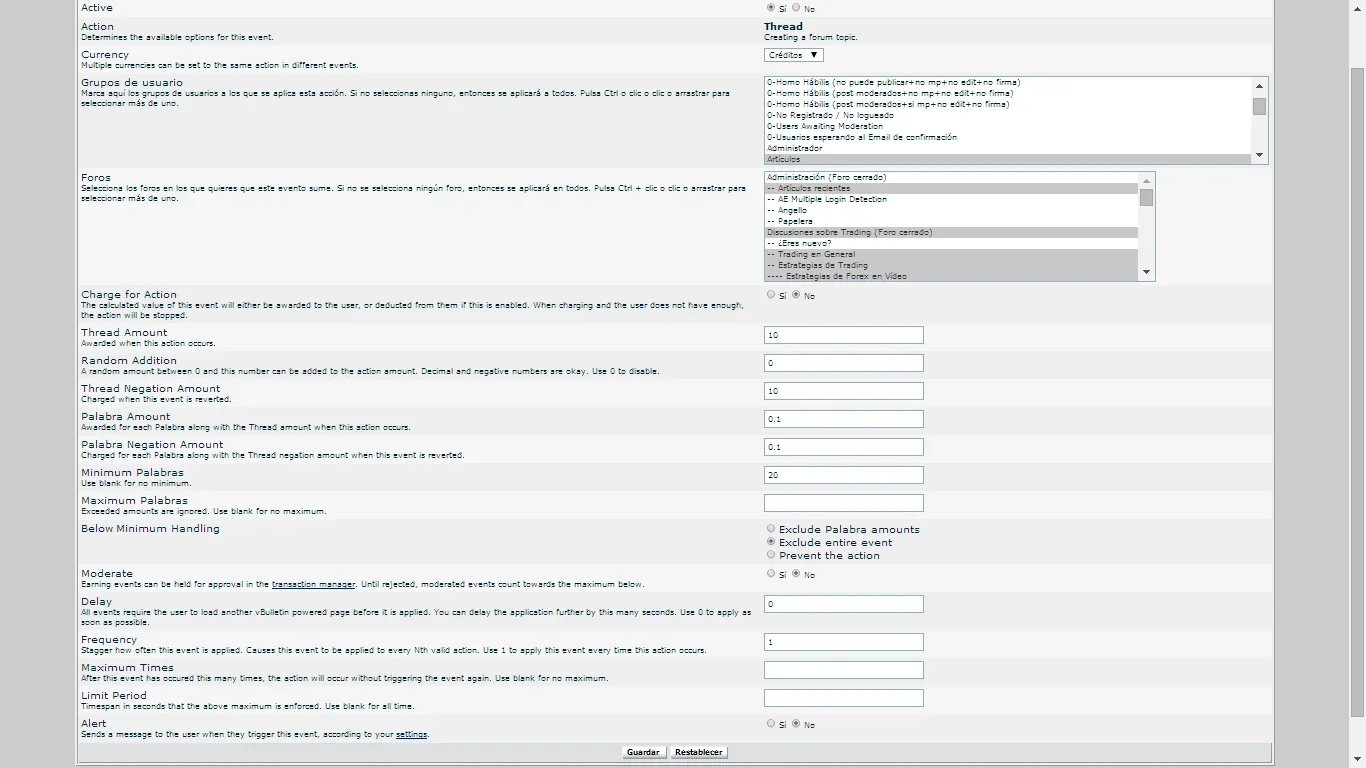The image size is (1366, 768).
Task: Select 0-Usuarios esperando al Email de confirmación
Action: [x=1008, y=137]
